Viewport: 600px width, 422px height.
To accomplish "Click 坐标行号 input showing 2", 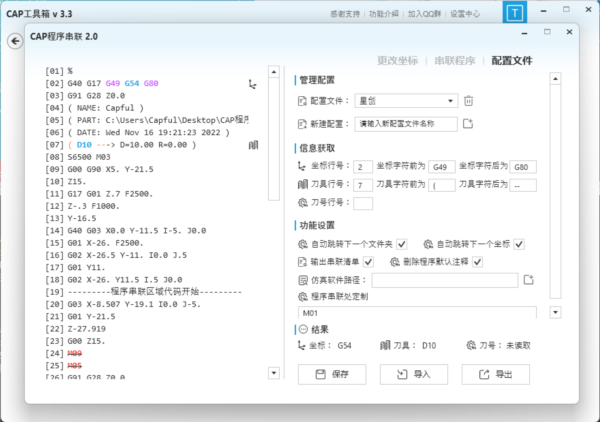I will 363,167.
